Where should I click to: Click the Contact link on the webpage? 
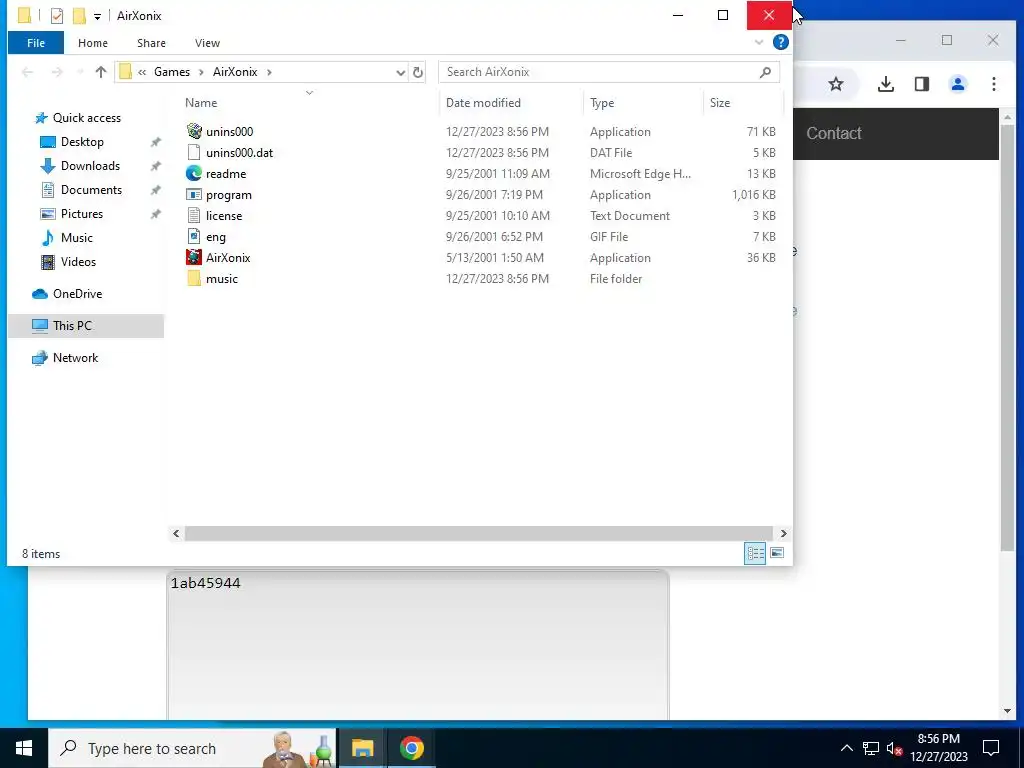(833, 133)
